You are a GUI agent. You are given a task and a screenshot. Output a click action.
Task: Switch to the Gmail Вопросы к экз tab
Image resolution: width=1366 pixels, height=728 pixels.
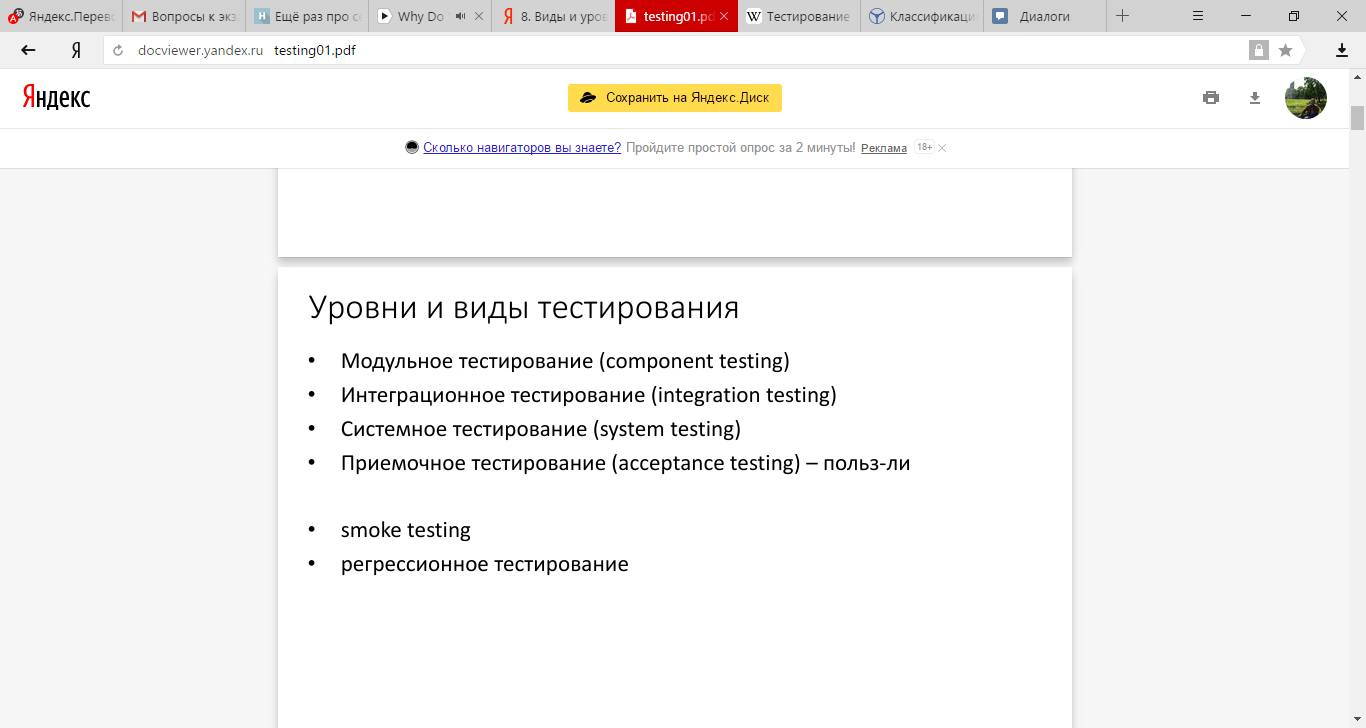pyautogui.click(x=184, y=17)
